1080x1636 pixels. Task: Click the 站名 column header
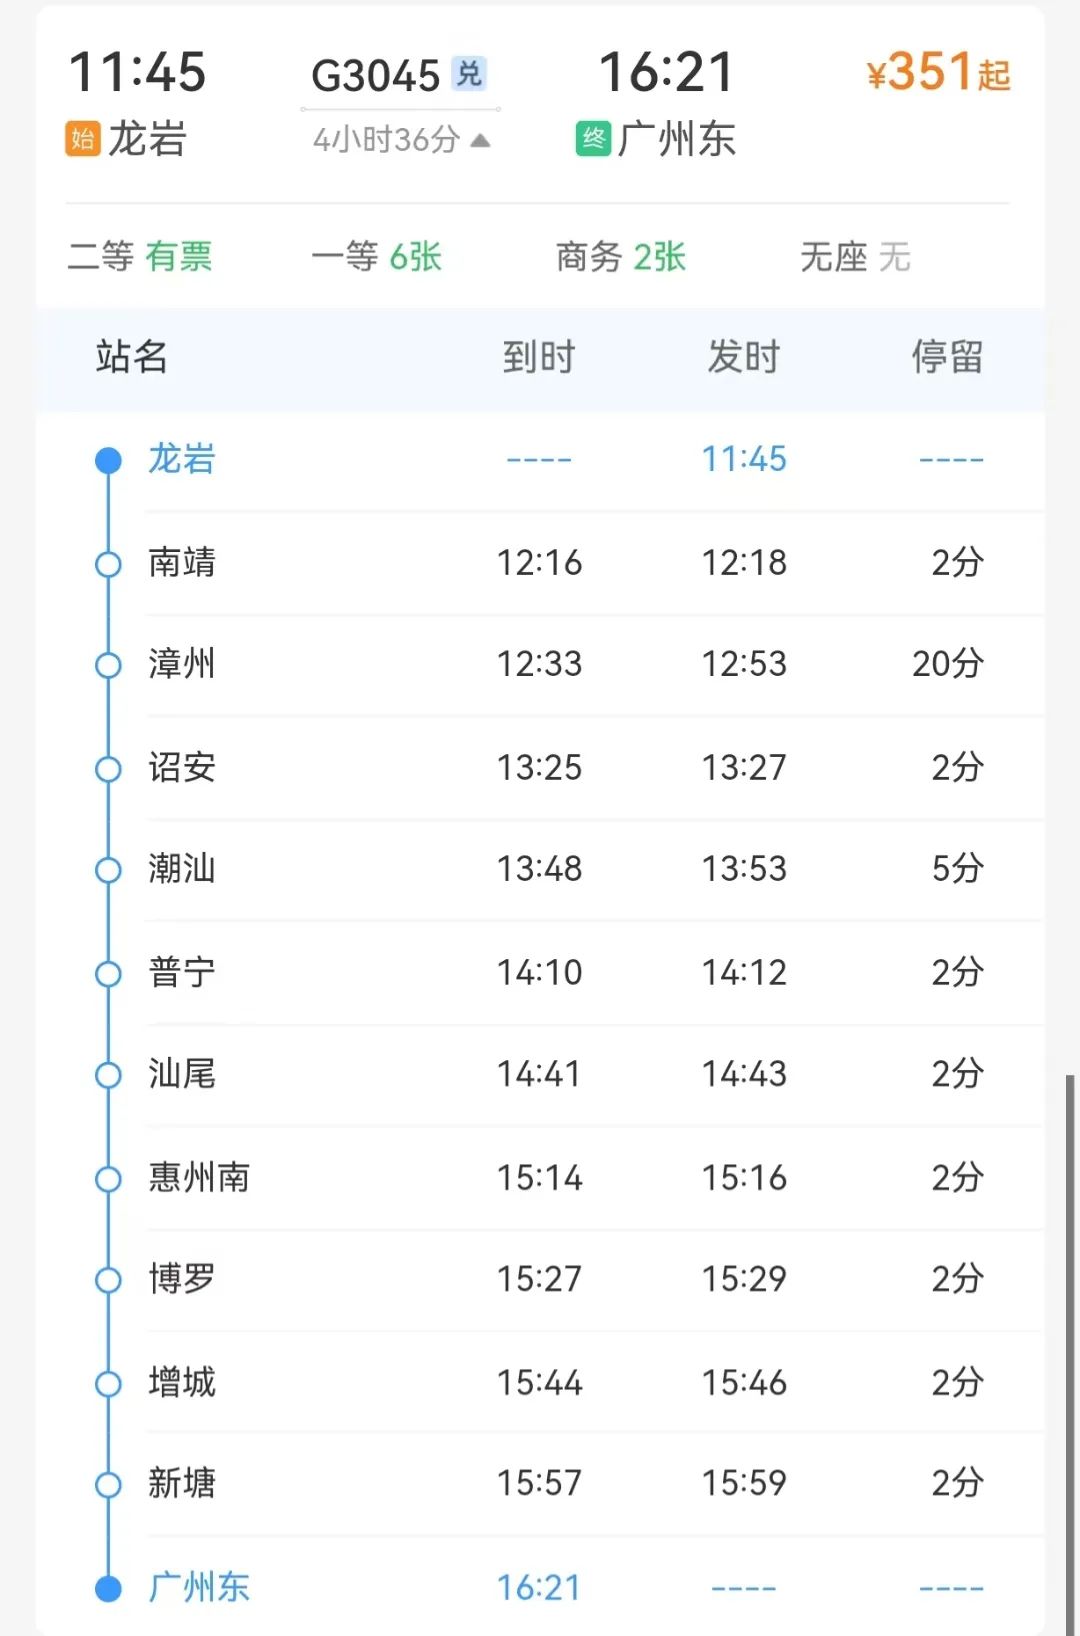(131, 357)
